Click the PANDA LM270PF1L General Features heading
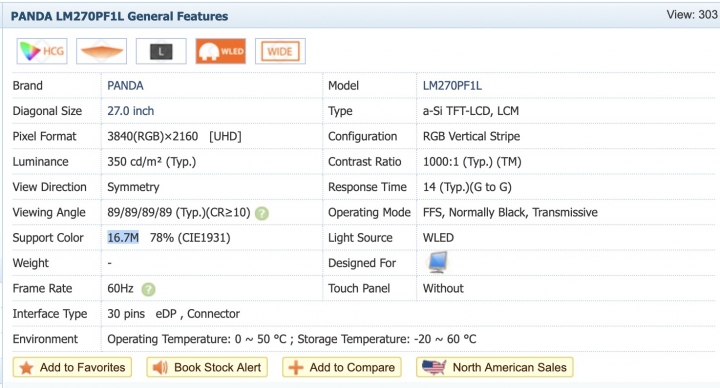Image resolution: width=720 pixels, height=388 pixels. tap(119, 17)
